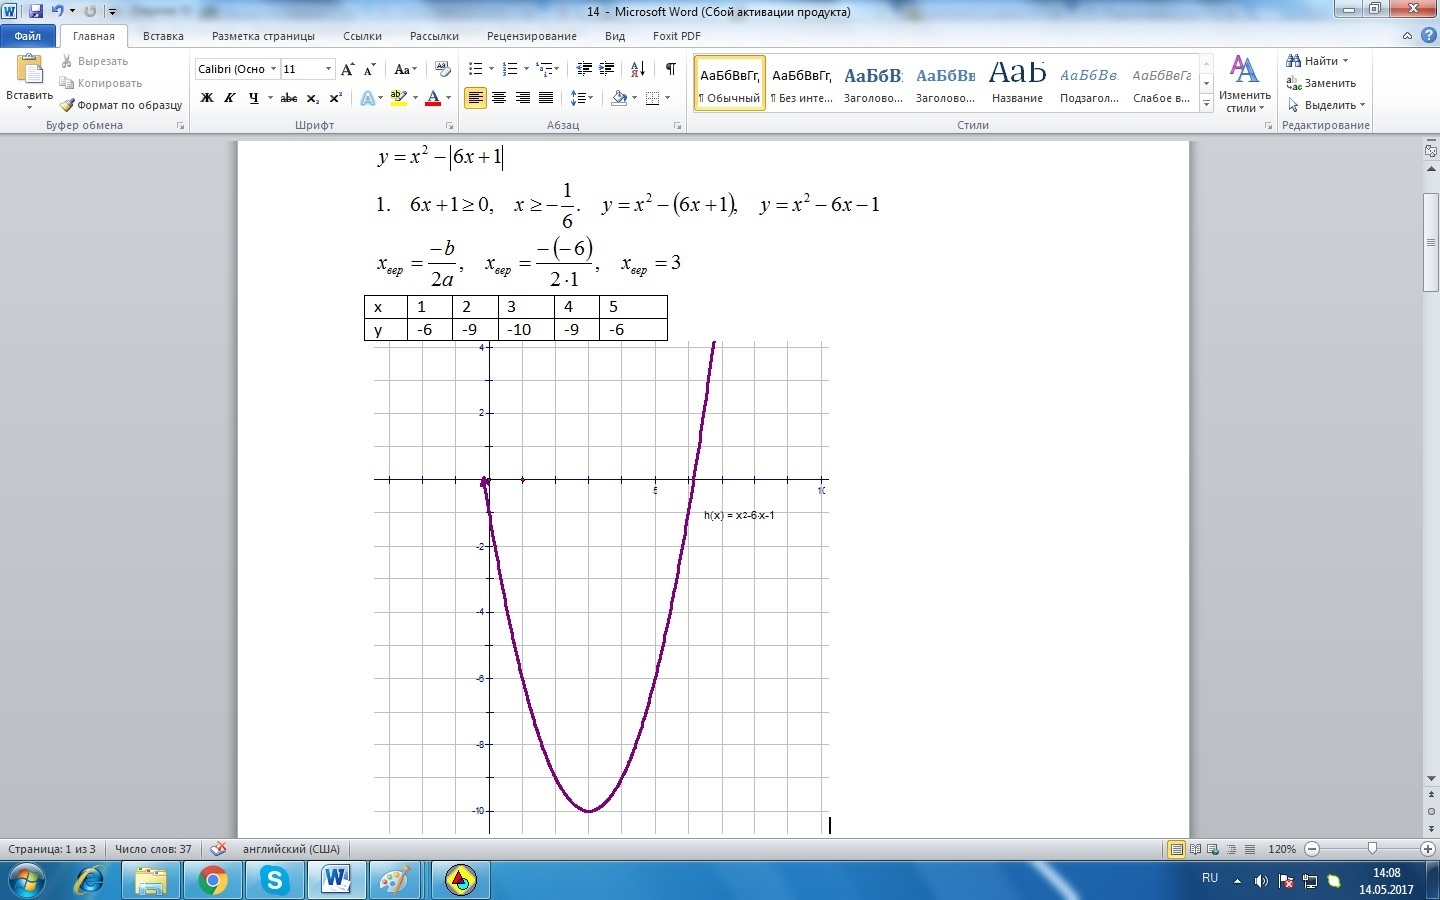Toggle bold (Ж) formatting

click(x=207, y=98)
